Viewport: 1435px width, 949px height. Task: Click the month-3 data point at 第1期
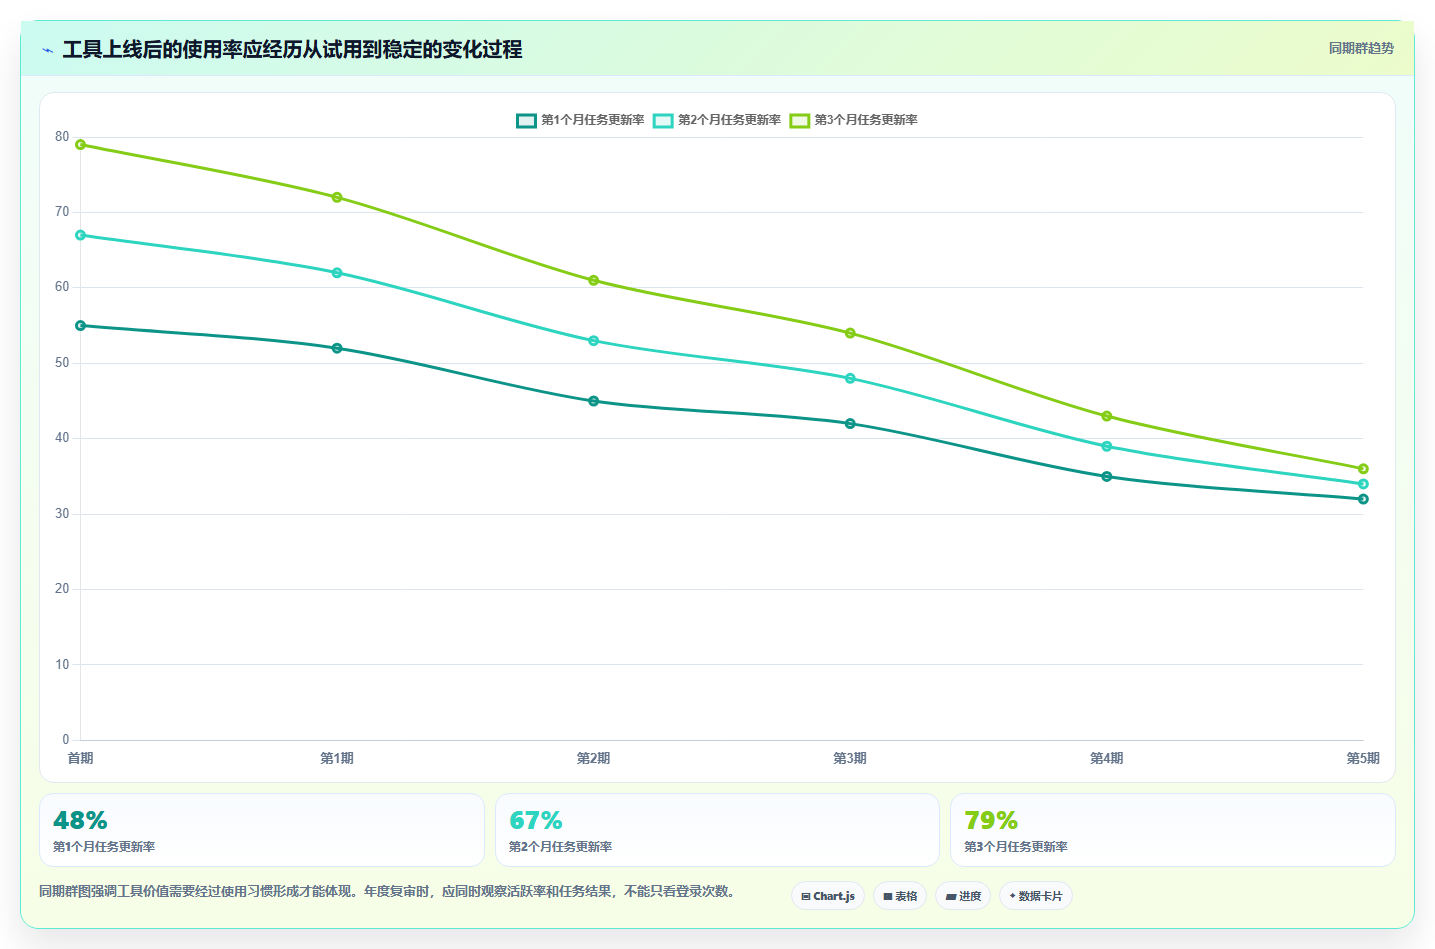[x=337, y=197]
